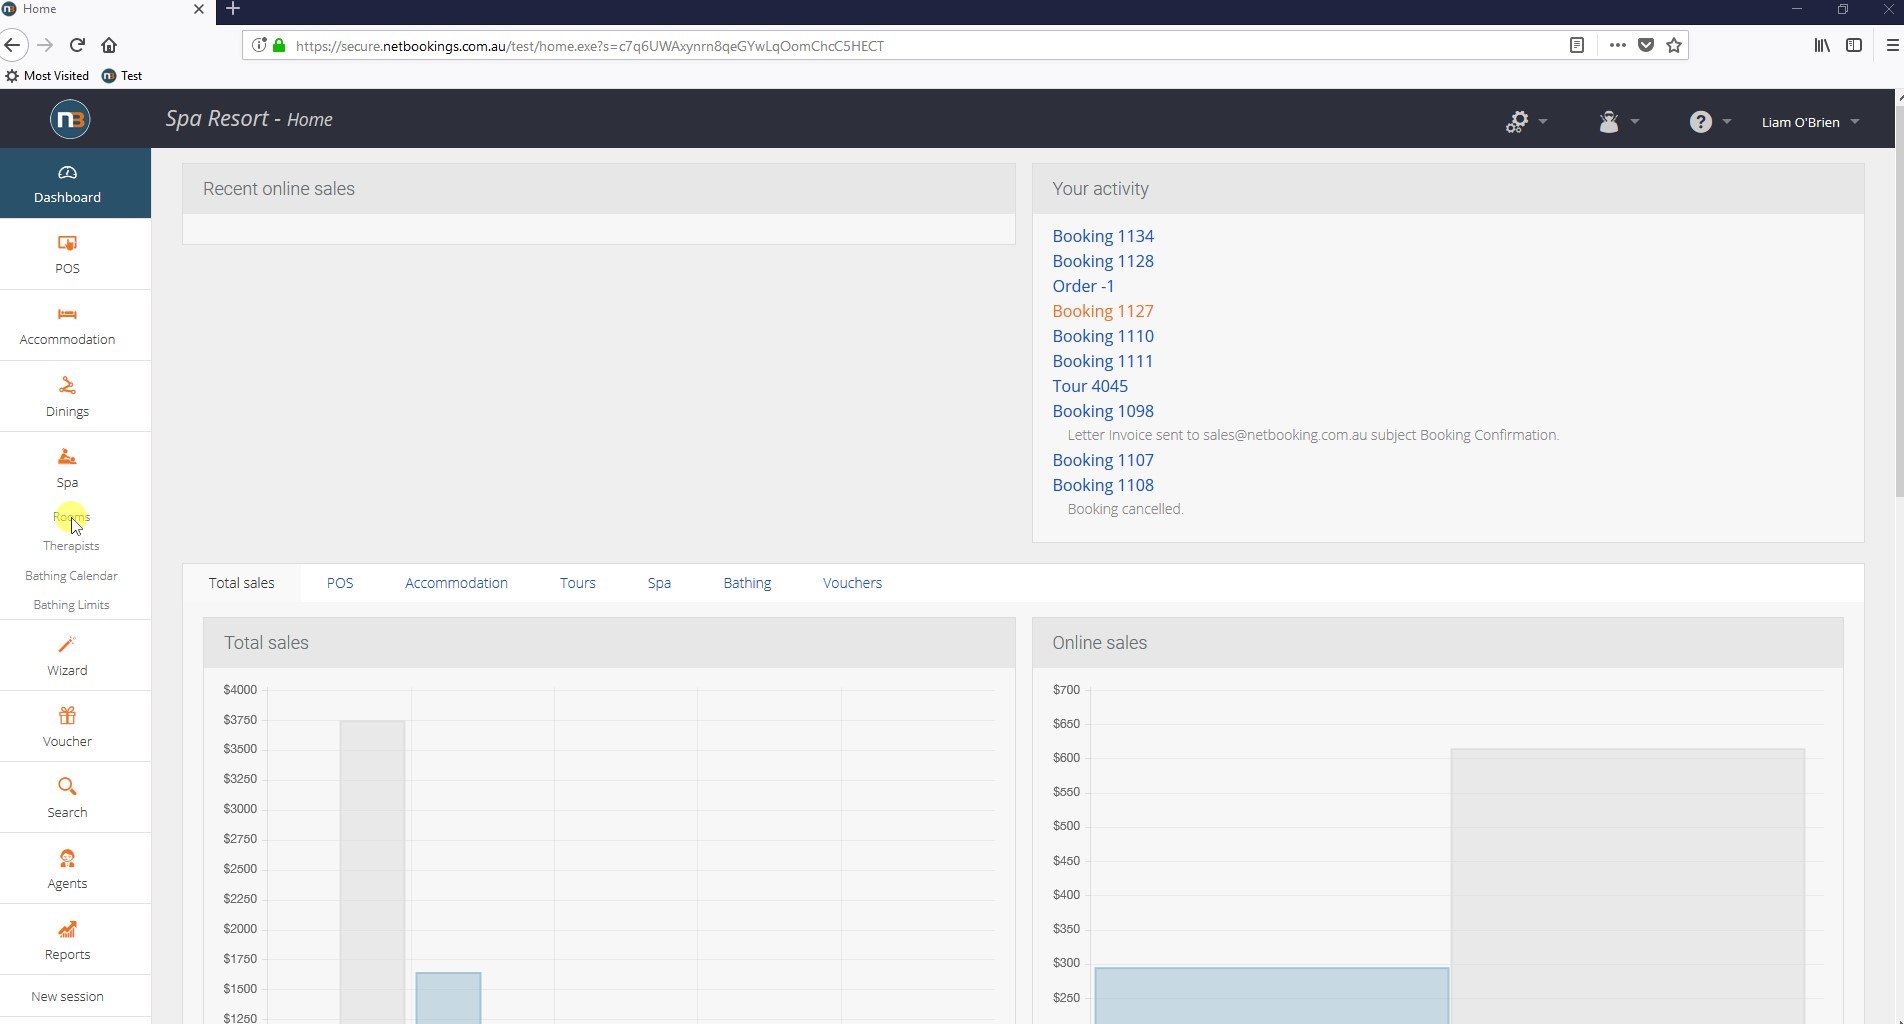Screen dimensions: 1904x1024
Task: Select the Total sales tab
Action: [241, 583]
